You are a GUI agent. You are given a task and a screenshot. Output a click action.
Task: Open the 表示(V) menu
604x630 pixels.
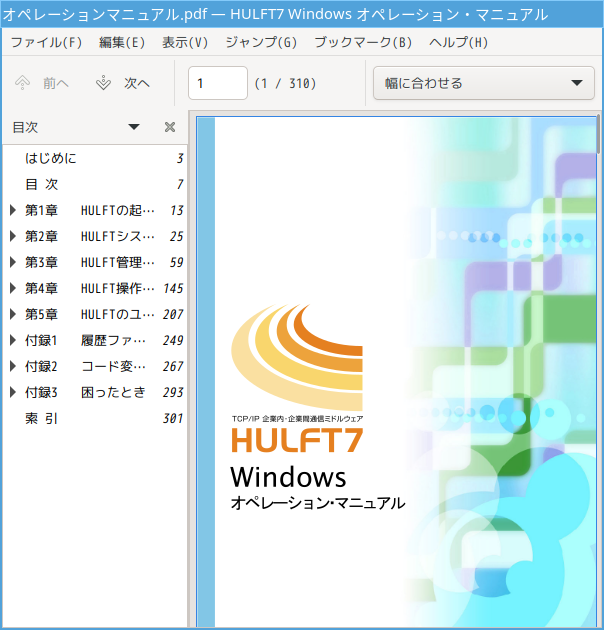pyautogui.click(x=185, y=42)
